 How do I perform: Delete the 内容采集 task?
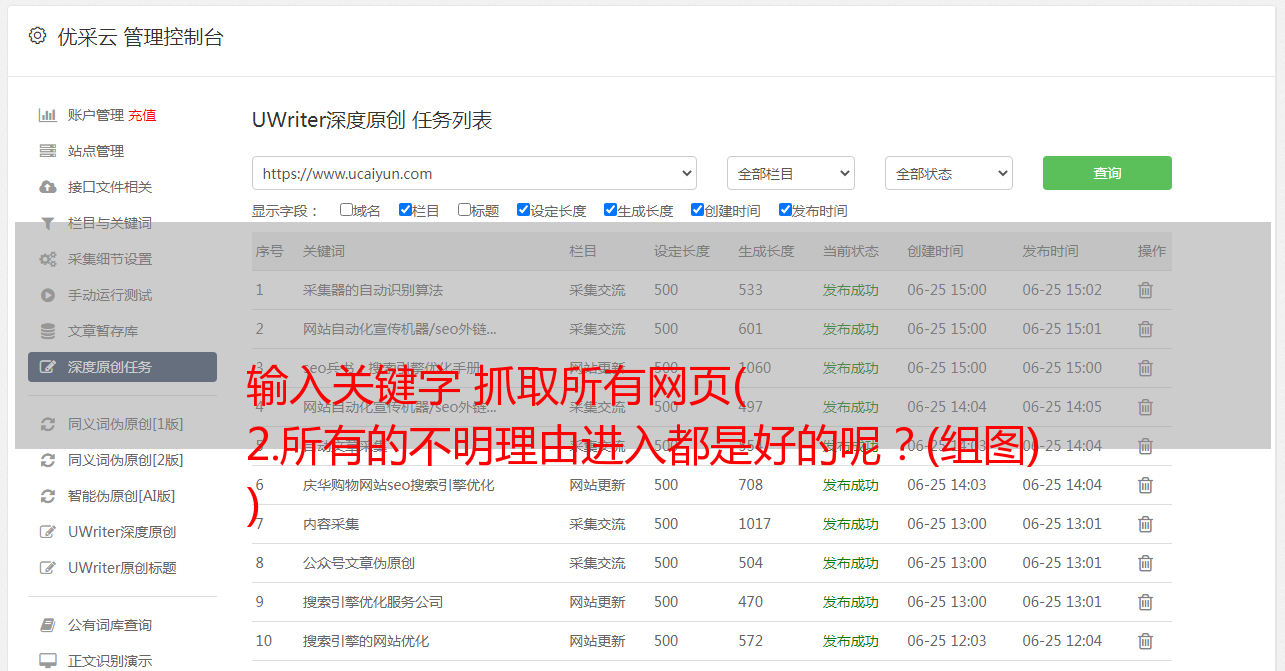tap(1145, 524)
